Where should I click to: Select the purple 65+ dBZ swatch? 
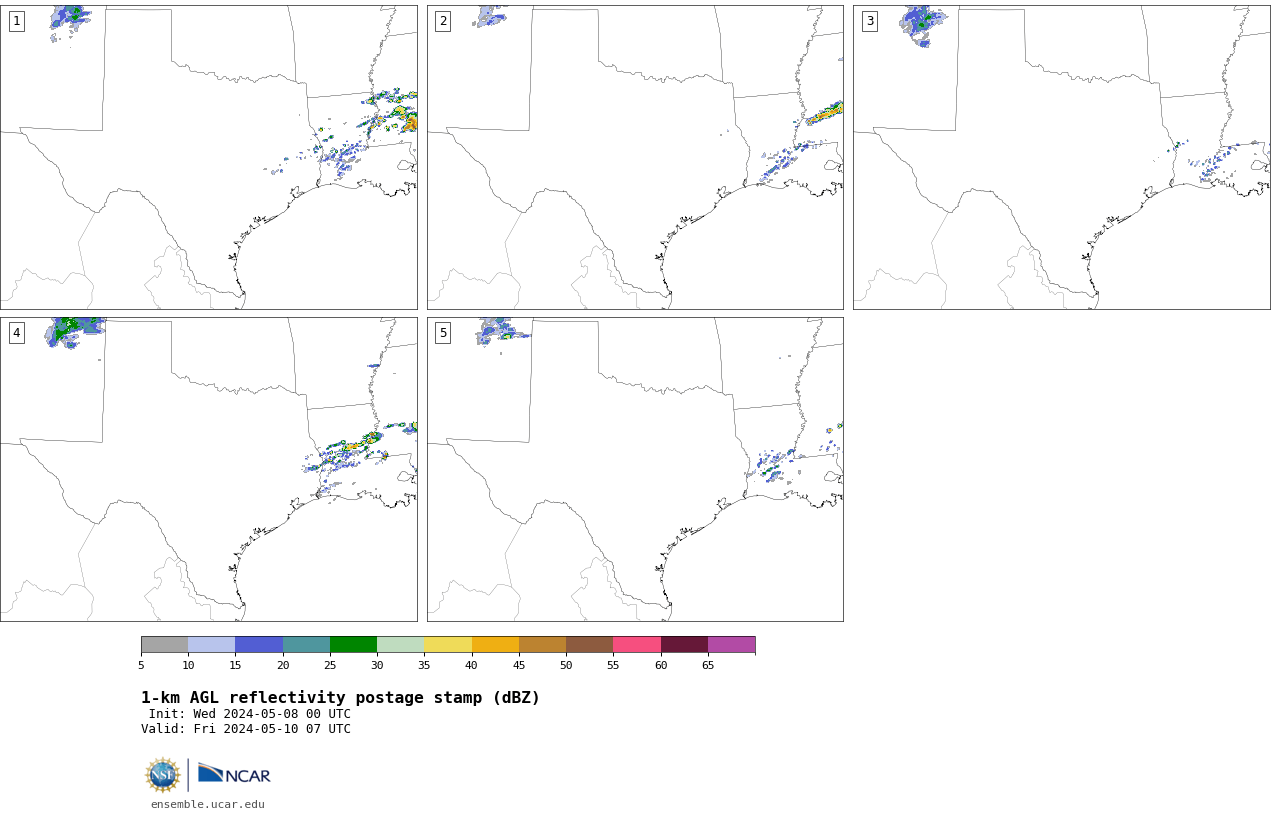pyautogui.click(x=731, y=644)
